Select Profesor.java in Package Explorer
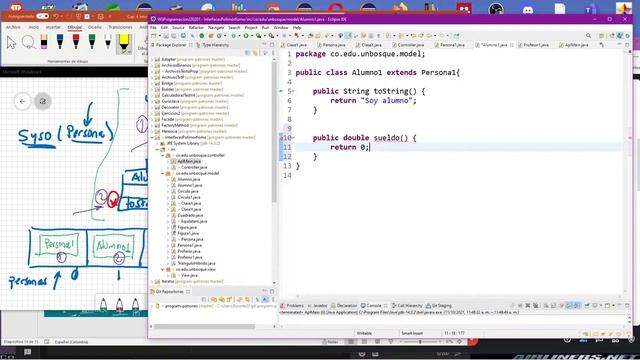 [189, 251]
